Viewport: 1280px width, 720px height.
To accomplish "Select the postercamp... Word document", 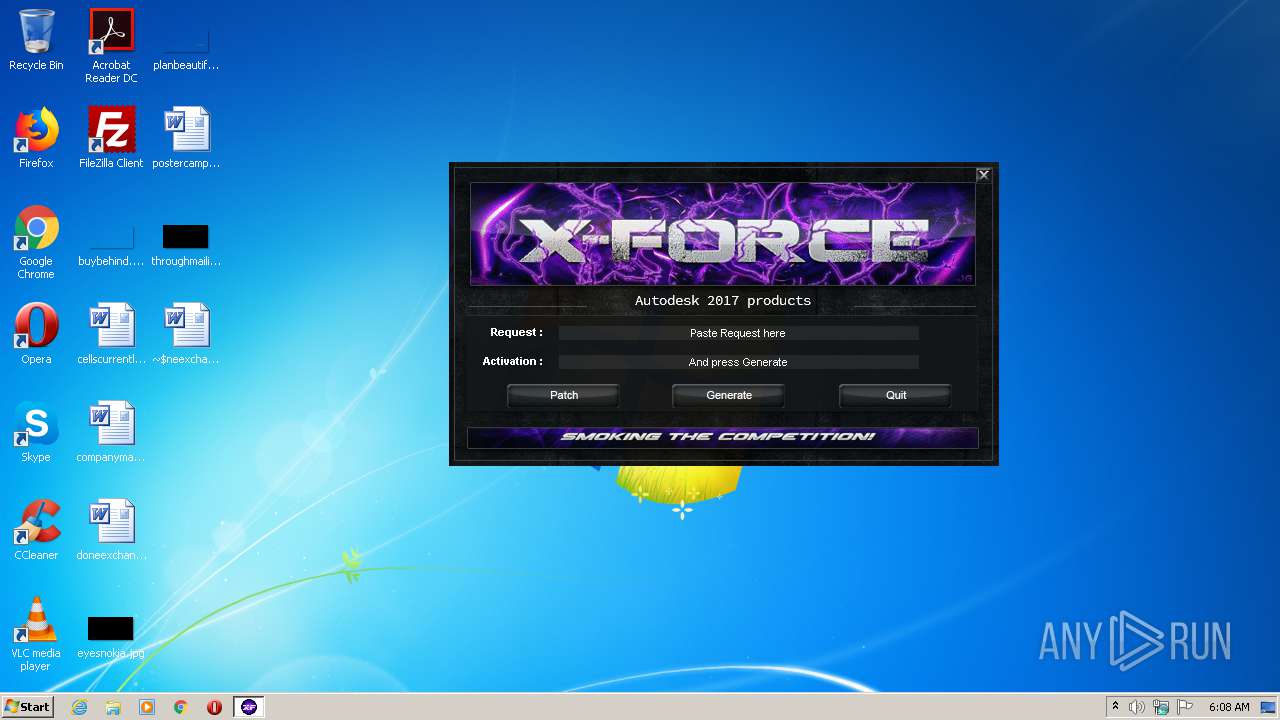I will (x=186, y=138).
